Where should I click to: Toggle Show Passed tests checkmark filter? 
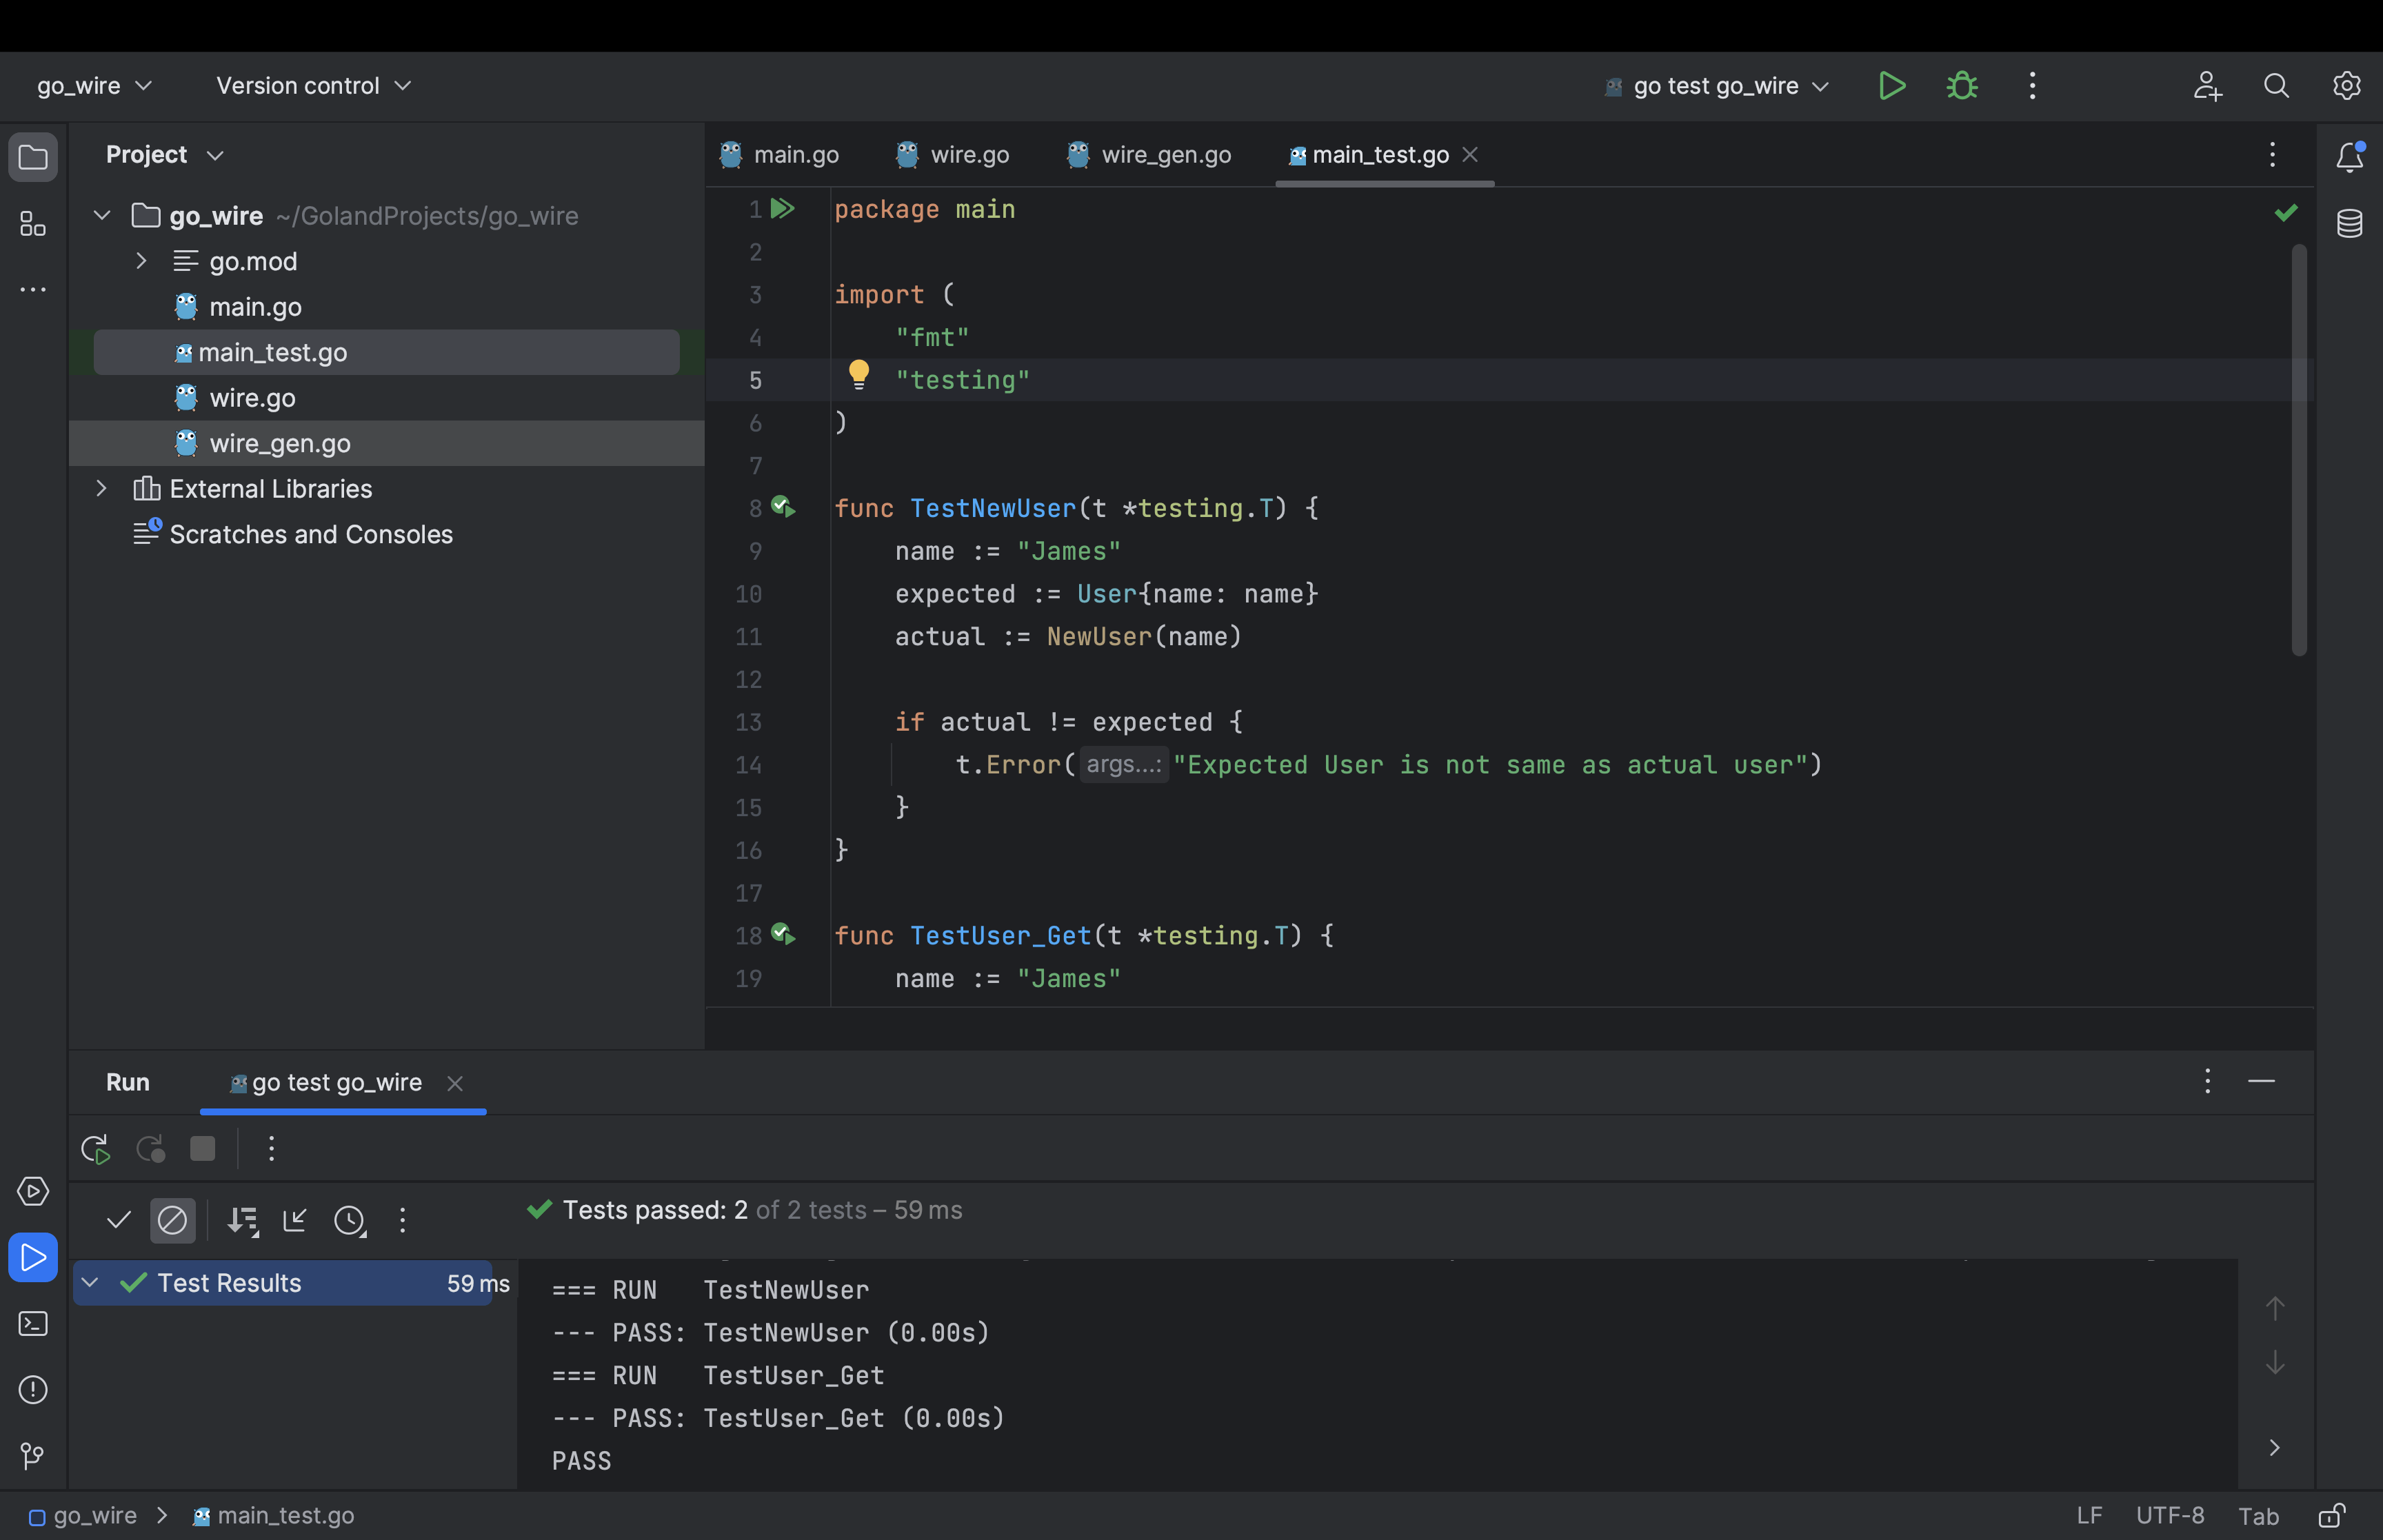tap(119, 1220)
